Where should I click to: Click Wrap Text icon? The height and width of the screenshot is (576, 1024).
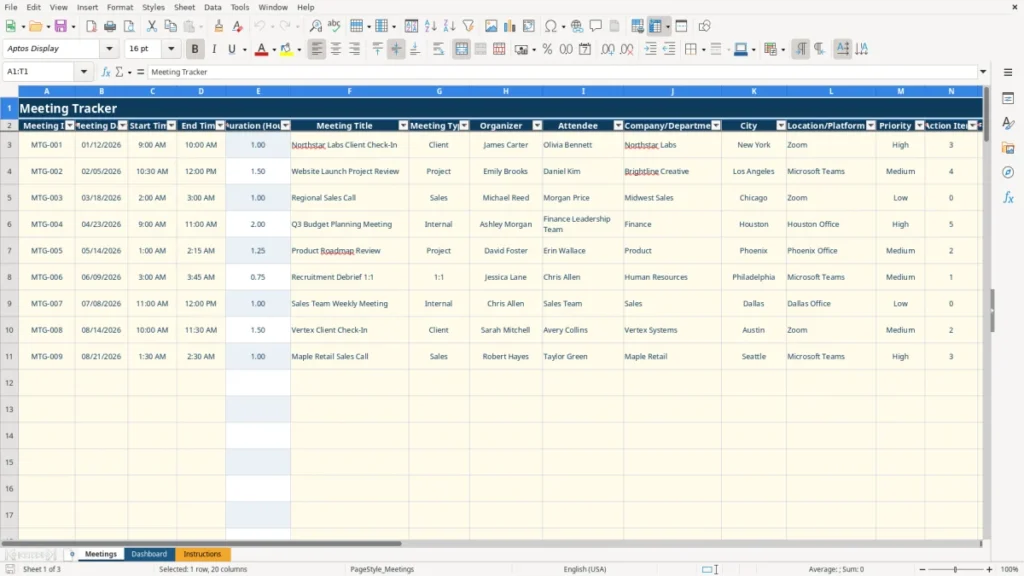coord(438,49)
